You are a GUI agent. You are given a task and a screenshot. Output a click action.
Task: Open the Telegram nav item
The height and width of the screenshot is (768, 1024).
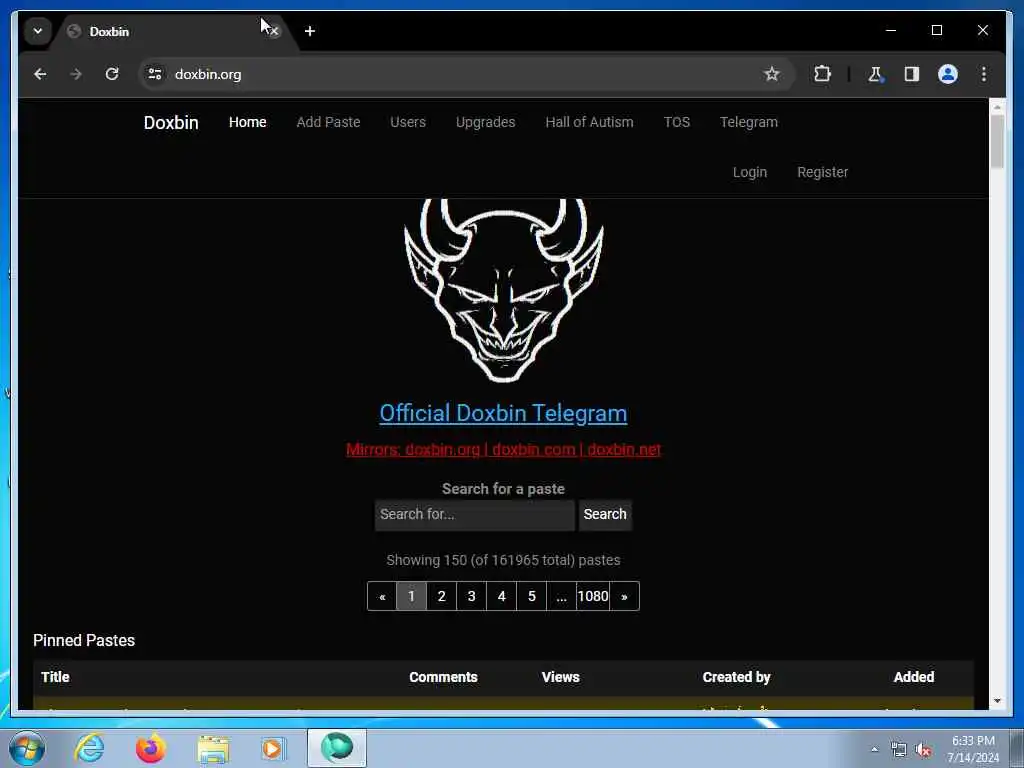pyautogui.click(x=749, y=122)
